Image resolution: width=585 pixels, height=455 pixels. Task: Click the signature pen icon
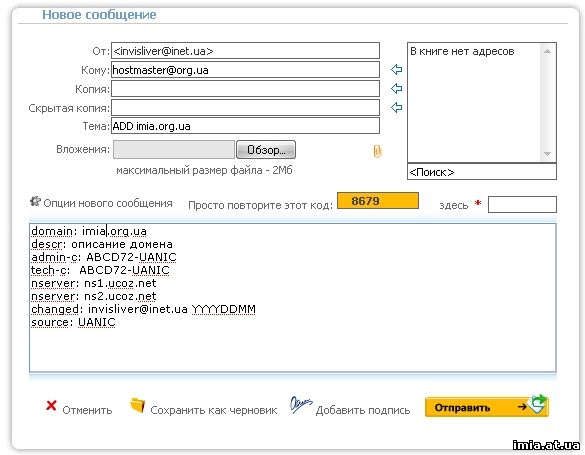(x=301, y=404)
